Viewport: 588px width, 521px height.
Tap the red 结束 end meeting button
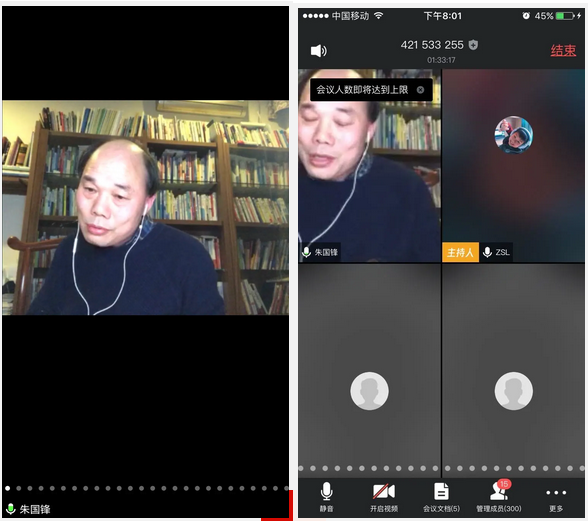pyautogui.click(x=563, y=51)
